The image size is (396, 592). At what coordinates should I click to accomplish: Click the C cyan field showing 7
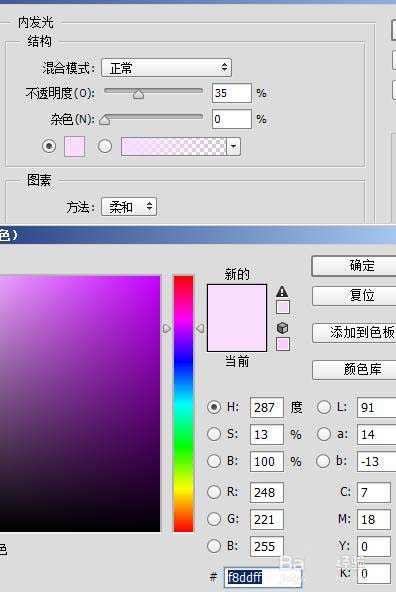click(374, 492)
